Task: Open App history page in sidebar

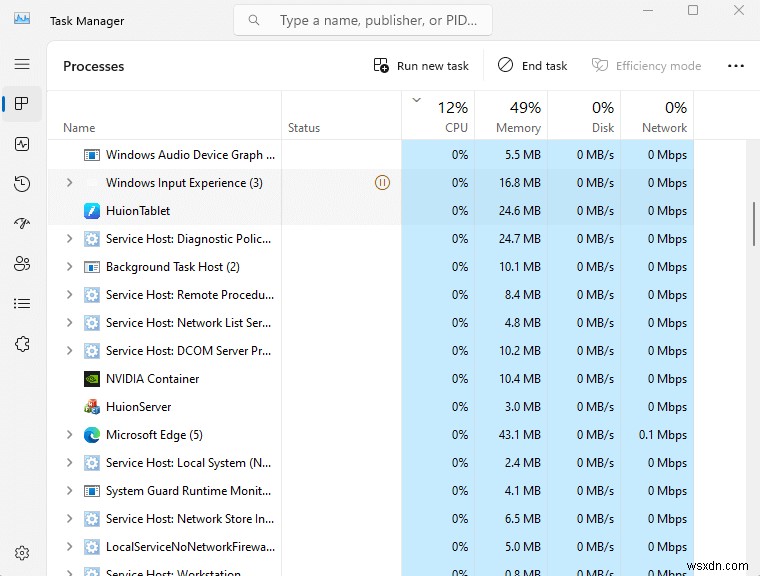Action: pos(22,184)
